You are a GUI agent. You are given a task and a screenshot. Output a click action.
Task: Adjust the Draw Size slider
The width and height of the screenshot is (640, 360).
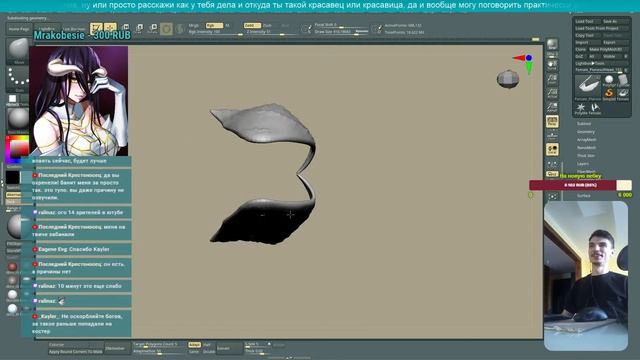coord(341,32)
